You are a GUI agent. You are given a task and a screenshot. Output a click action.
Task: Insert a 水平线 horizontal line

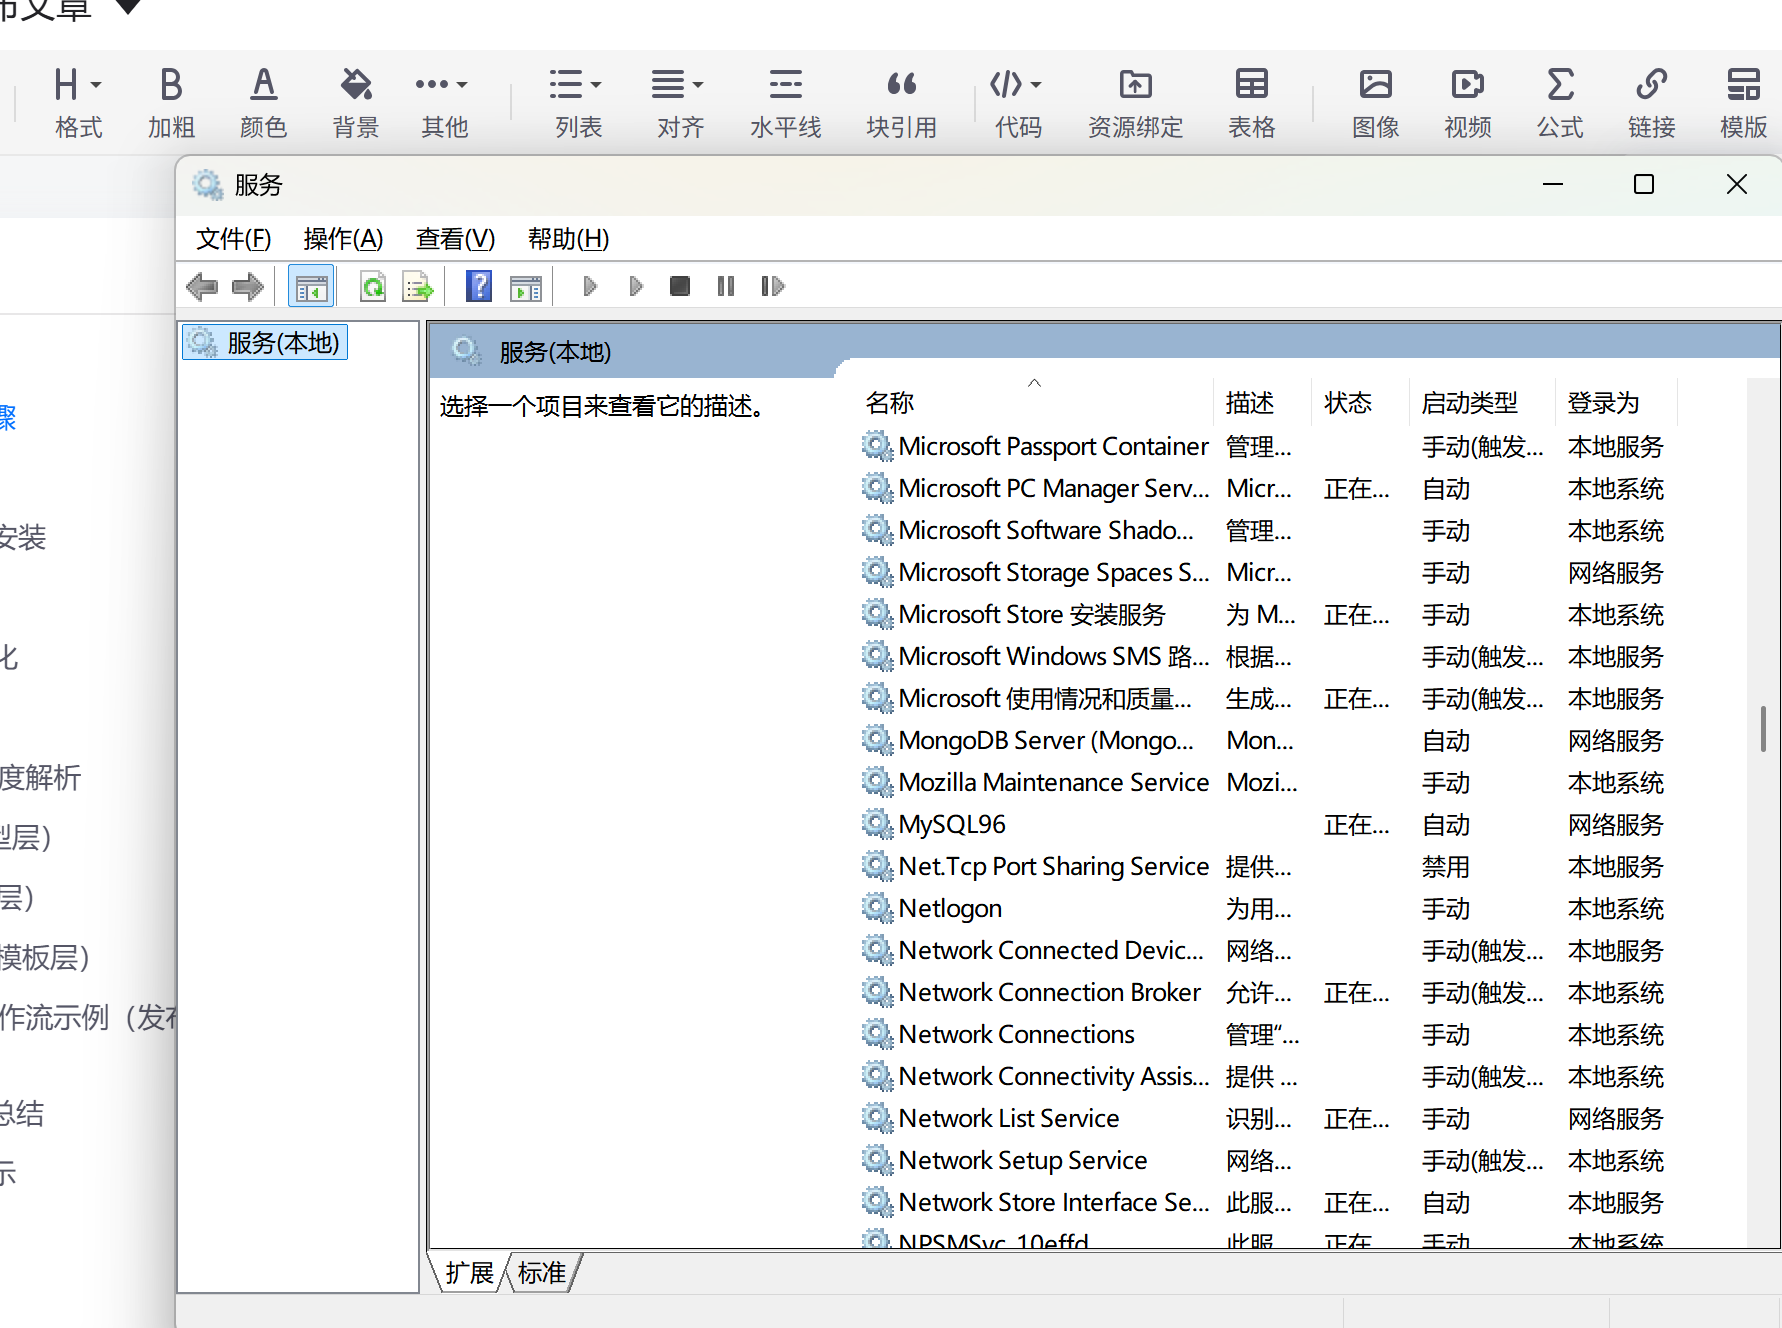[x=785, y=103]
